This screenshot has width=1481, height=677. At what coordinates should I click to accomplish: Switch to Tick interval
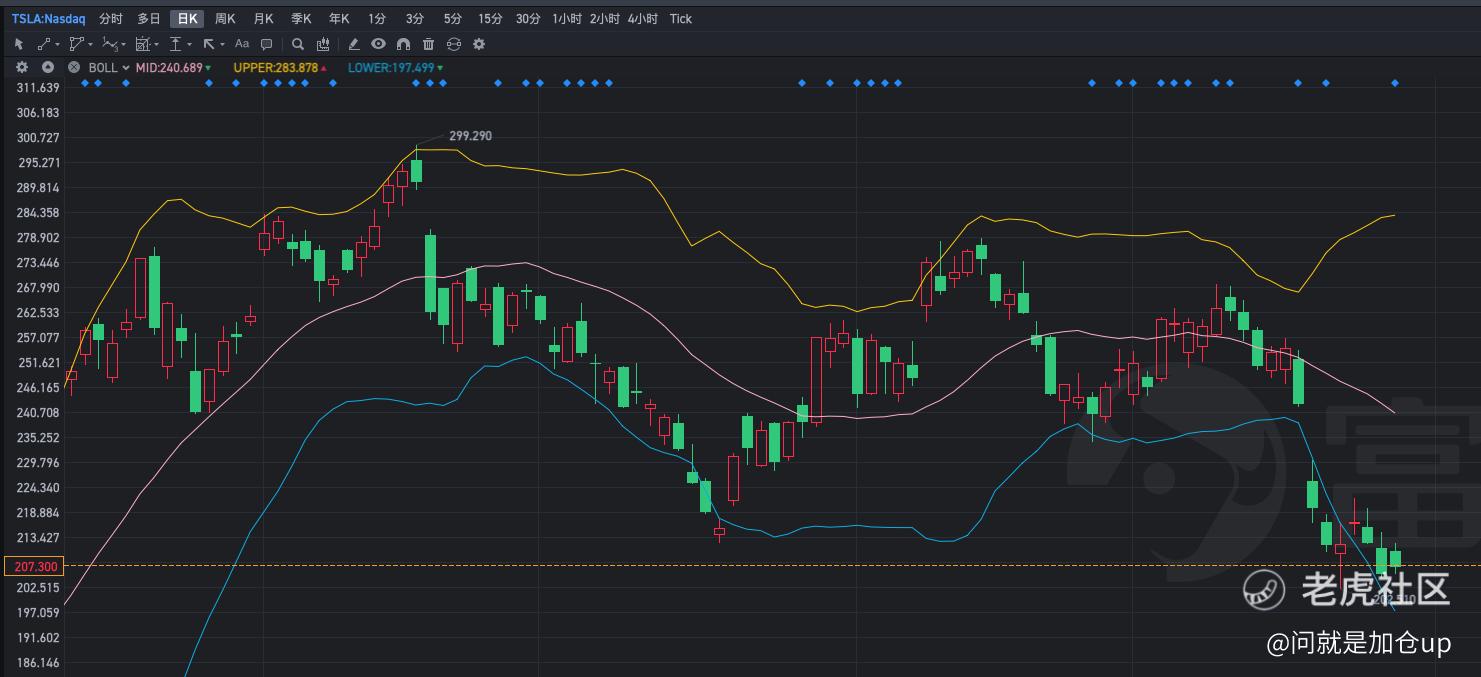(681, 19)
